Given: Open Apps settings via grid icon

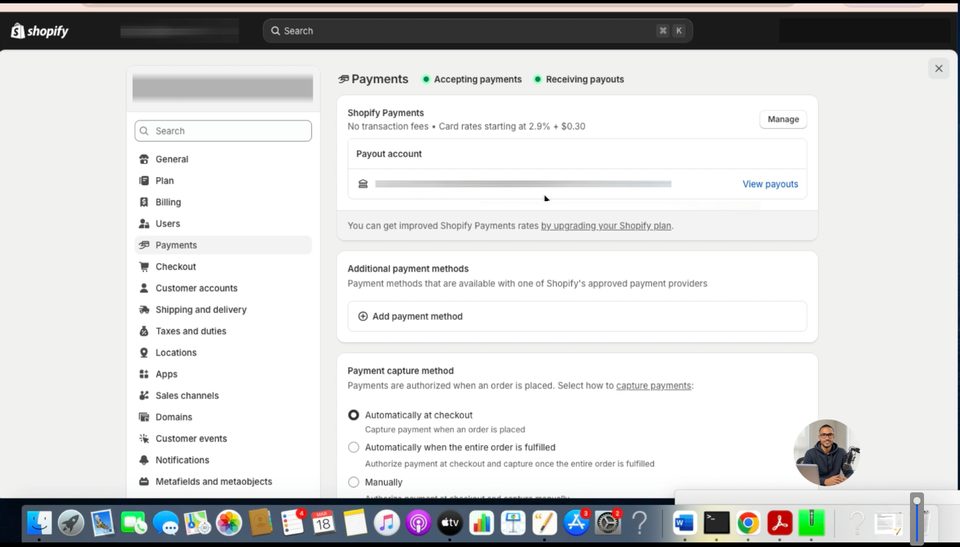Looking at the screenshot, I should pos(144,374).
